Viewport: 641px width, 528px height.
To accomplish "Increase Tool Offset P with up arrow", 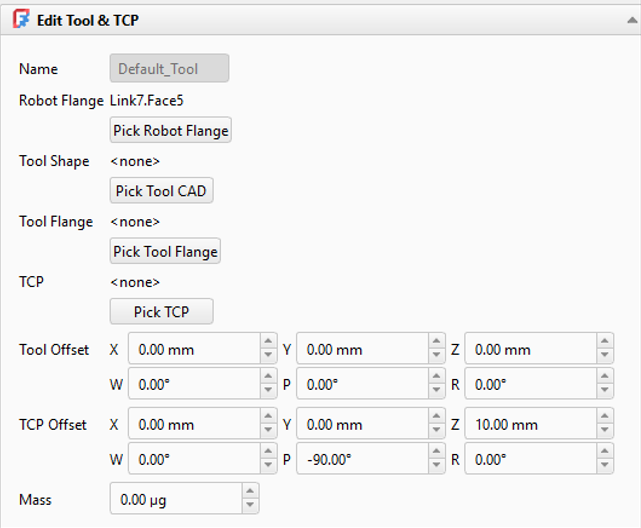I will point(436,376).
